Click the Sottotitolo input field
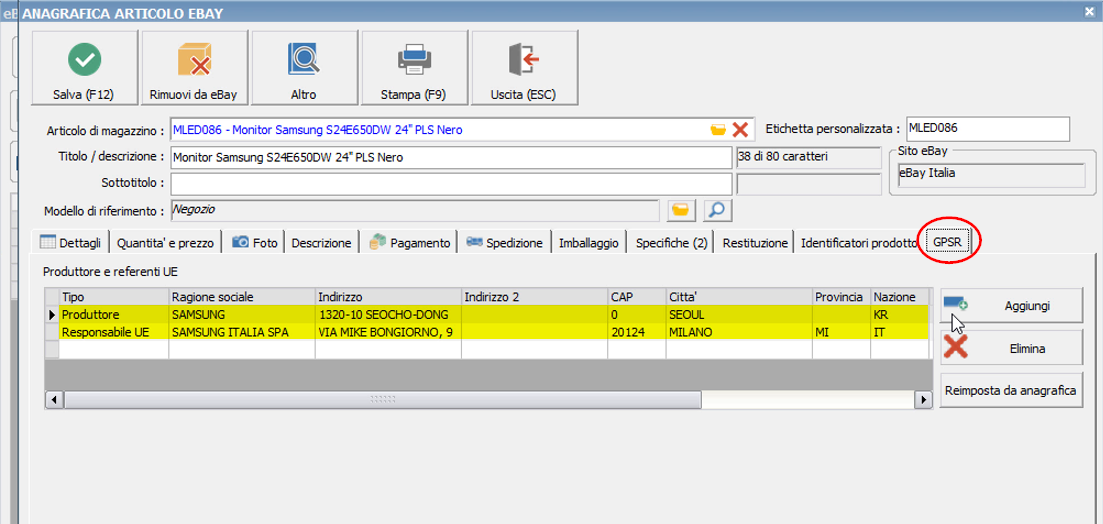 pos(451,184)
